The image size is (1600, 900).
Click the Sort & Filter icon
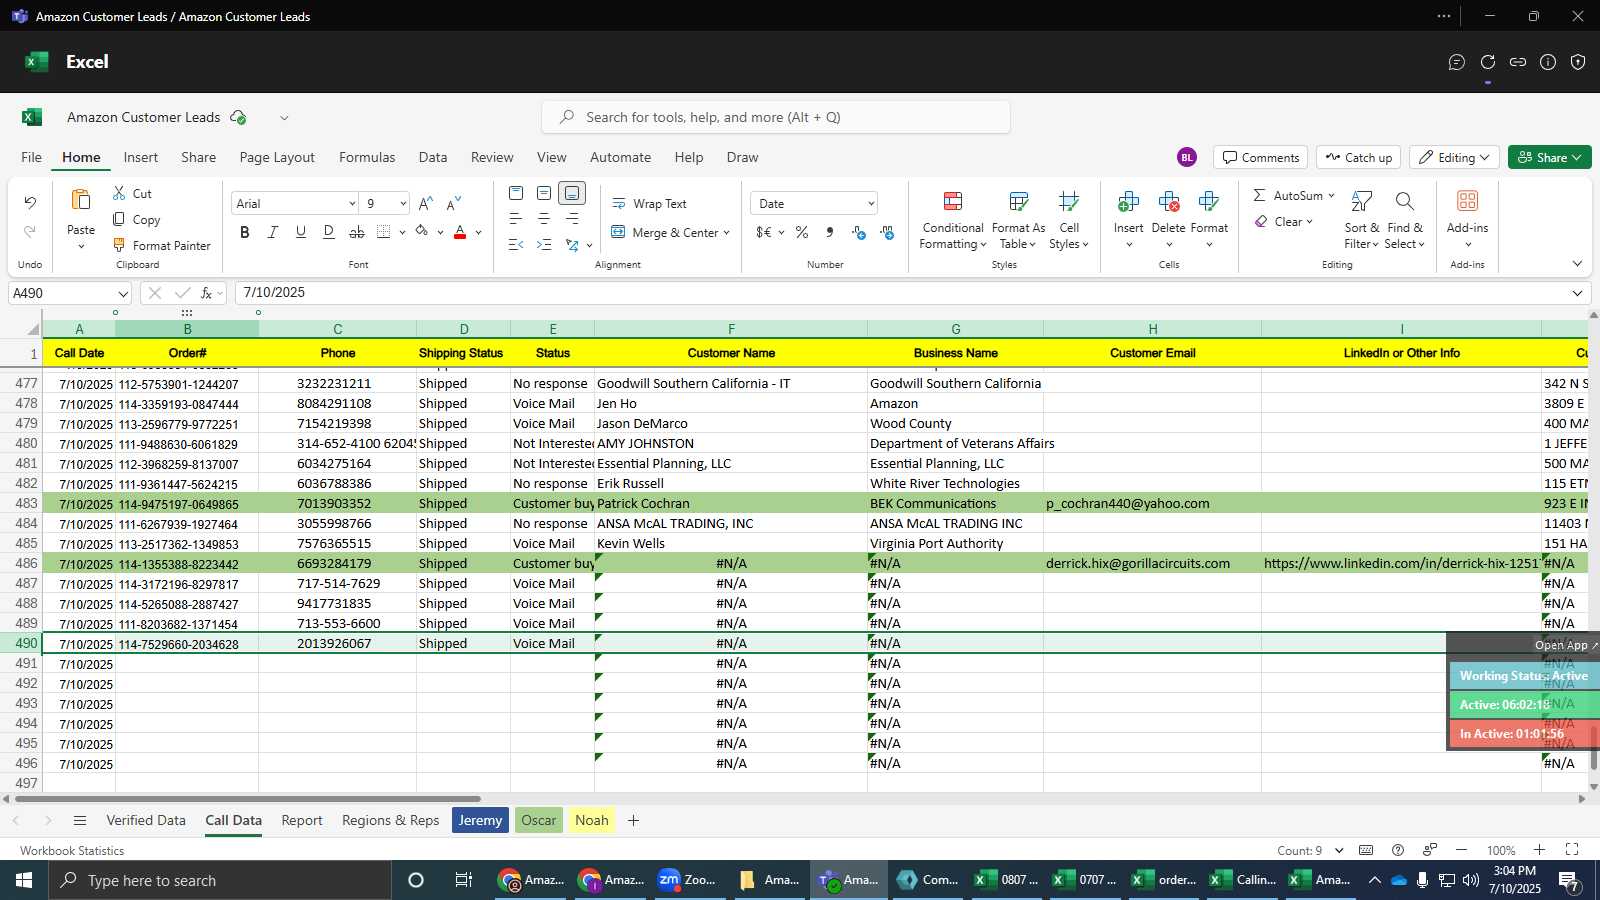tap(1361, 202)
